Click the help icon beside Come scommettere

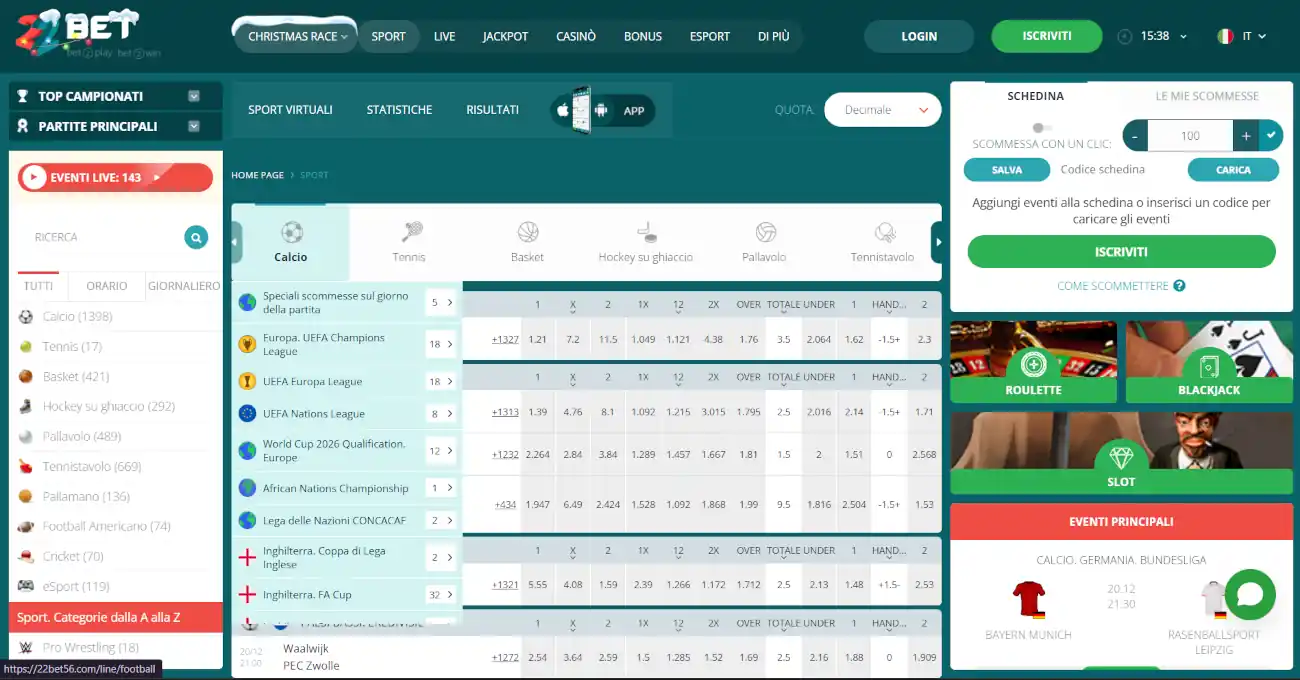point(1180,286)
